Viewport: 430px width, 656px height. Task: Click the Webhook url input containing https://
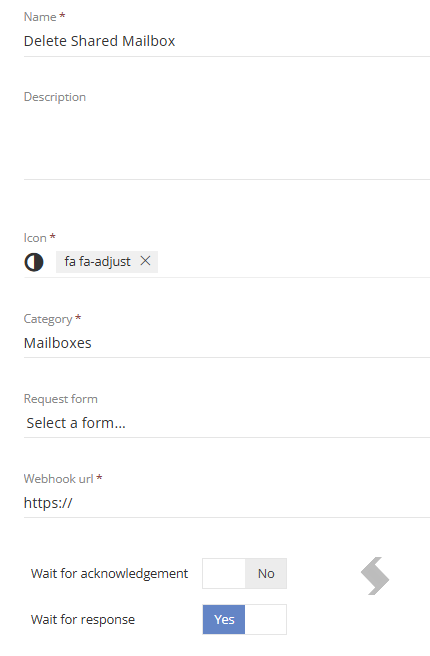tap(227, 503)
